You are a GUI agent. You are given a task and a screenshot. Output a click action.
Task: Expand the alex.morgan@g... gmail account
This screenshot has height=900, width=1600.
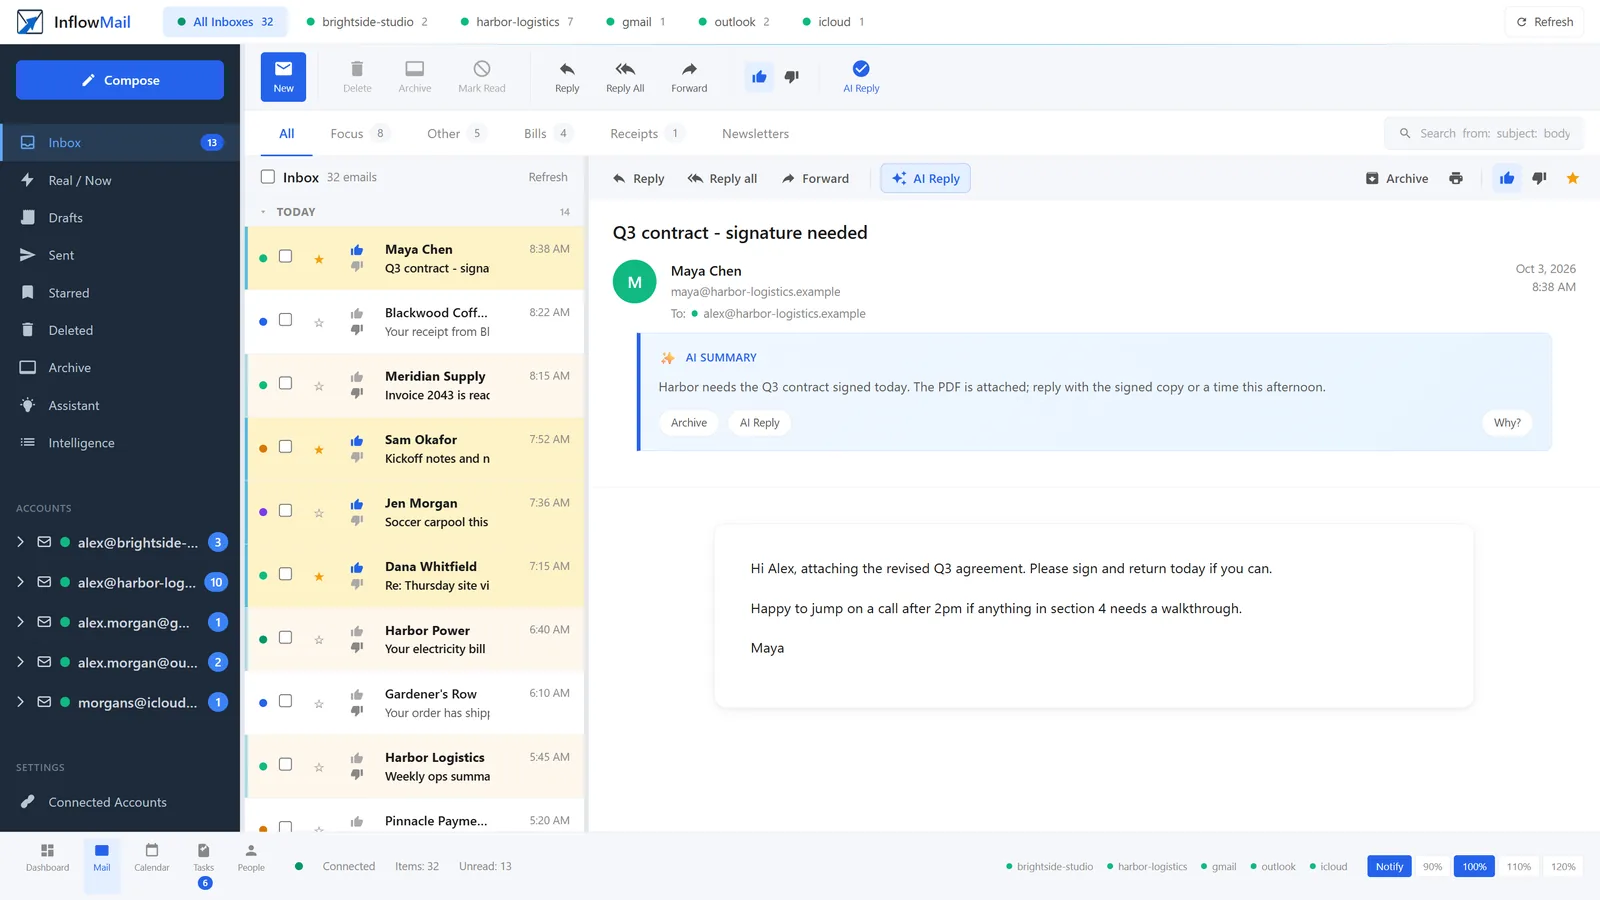point(20,622)
